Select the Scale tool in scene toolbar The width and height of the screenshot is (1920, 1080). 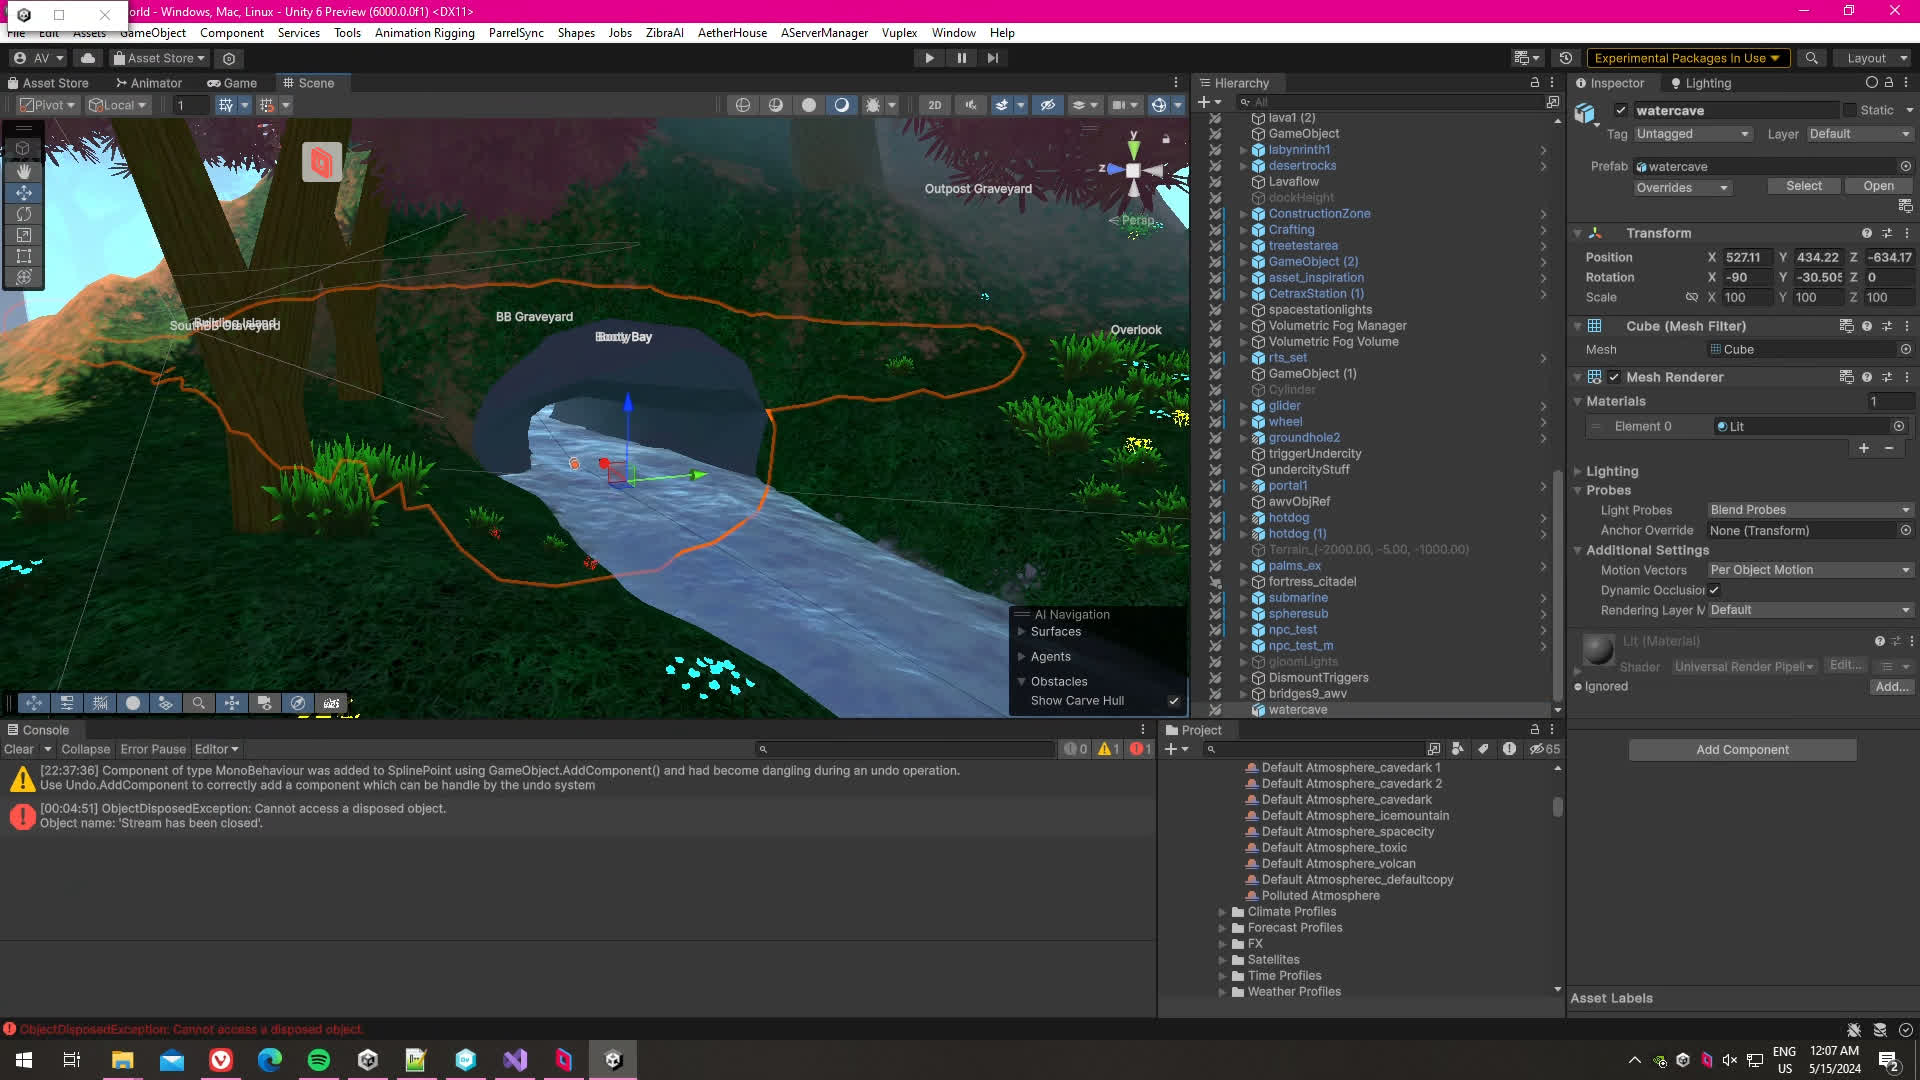coord(24,235)
